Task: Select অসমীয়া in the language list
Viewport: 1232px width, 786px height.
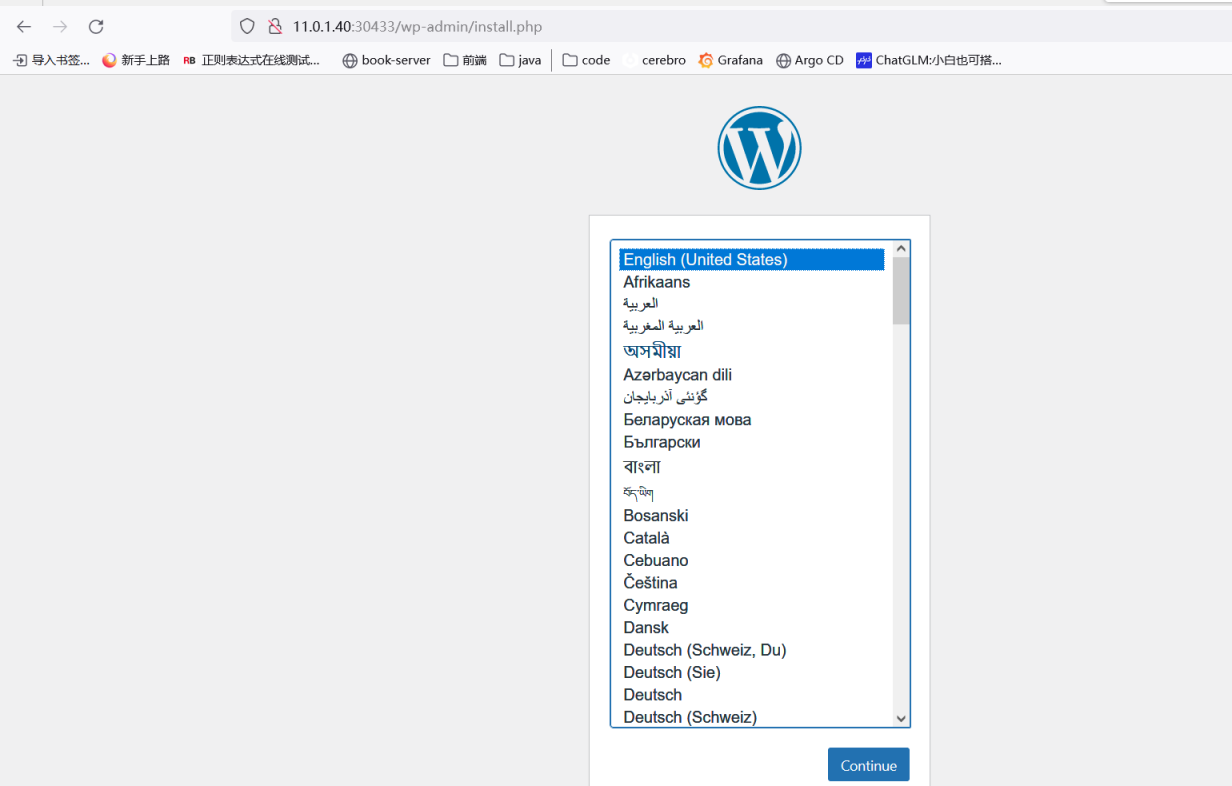Action: 752,351
